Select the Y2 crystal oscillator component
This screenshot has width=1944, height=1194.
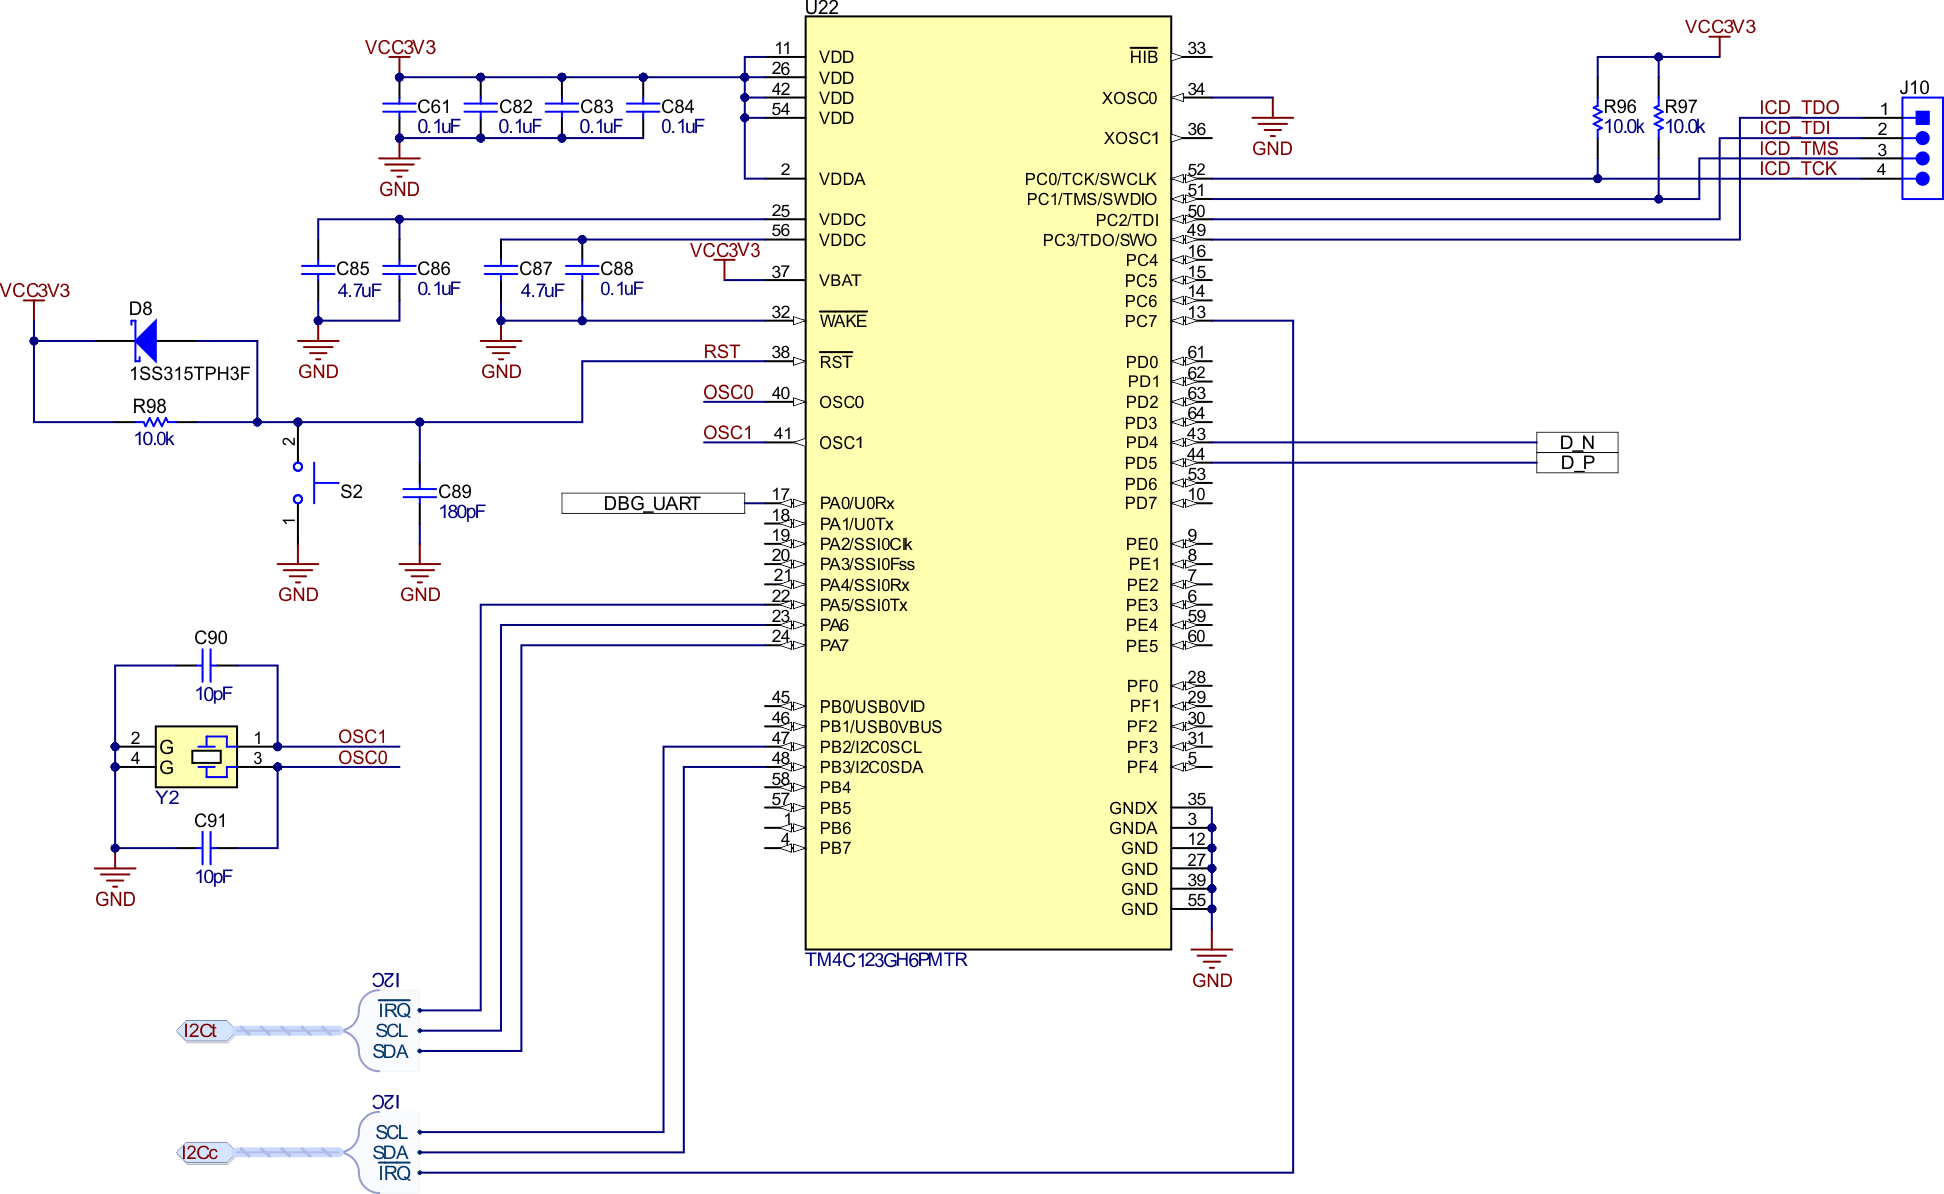(196, 757)
